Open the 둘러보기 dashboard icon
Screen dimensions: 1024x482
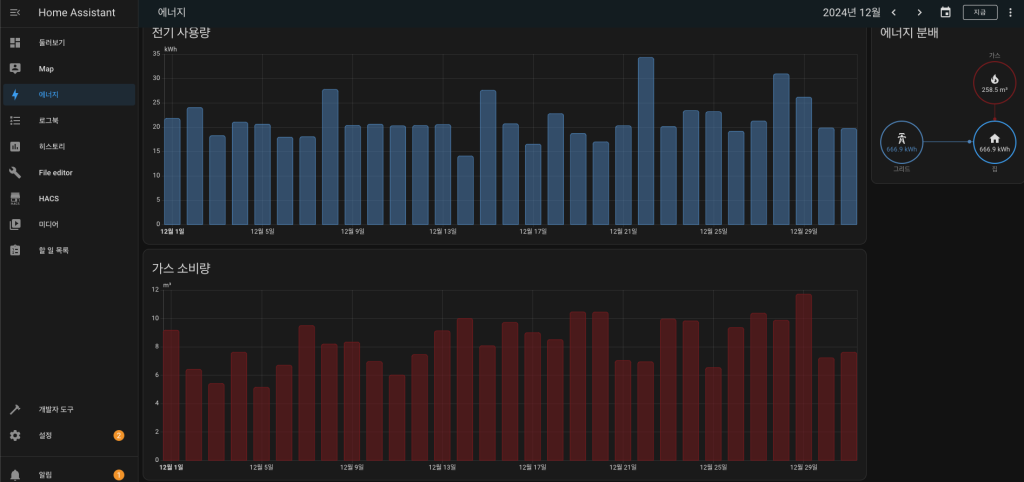pos(15,42)
